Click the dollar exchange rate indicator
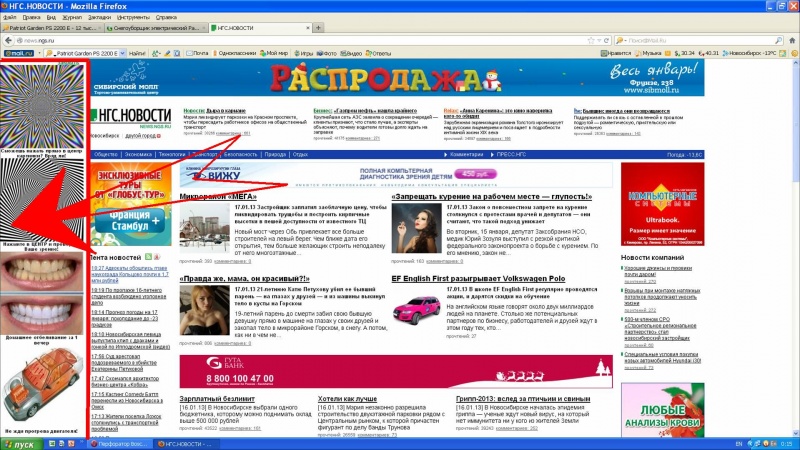The height and width of the screenshot is (450, 800). point(685,53)
